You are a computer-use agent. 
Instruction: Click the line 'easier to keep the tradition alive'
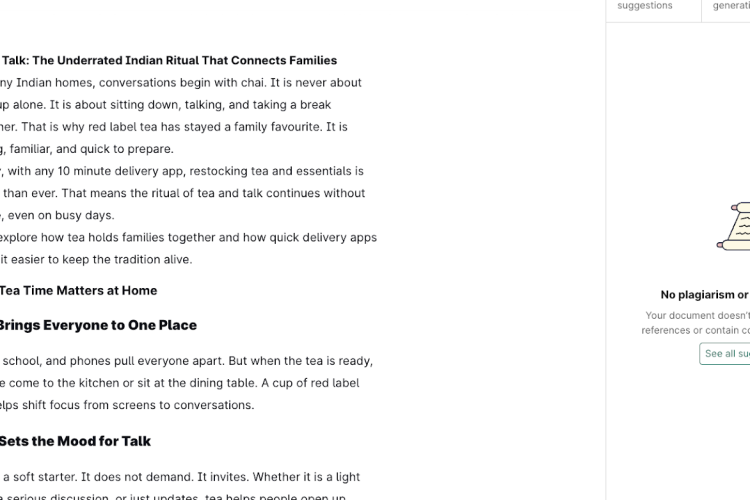pos(96,259)
